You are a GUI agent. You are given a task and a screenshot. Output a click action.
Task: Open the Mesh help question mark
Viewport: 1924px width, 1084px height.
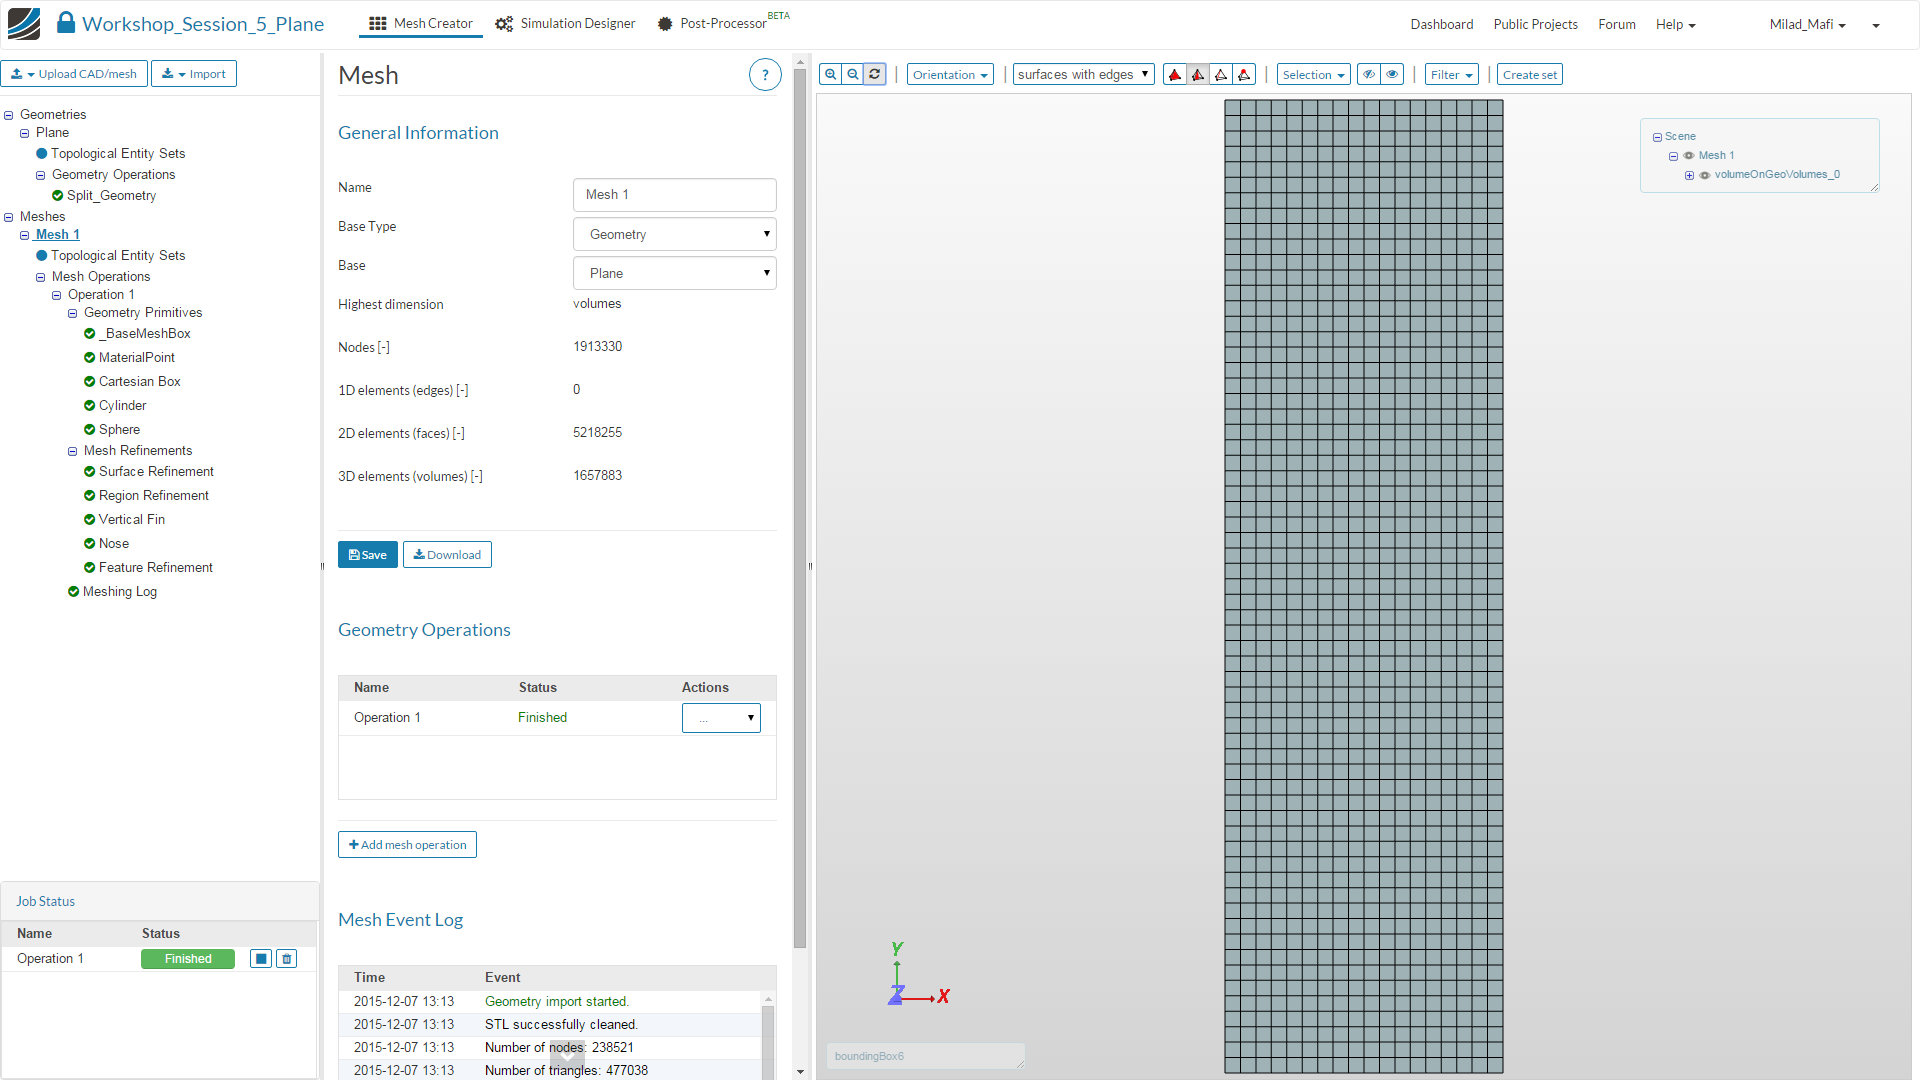point(765,75)
